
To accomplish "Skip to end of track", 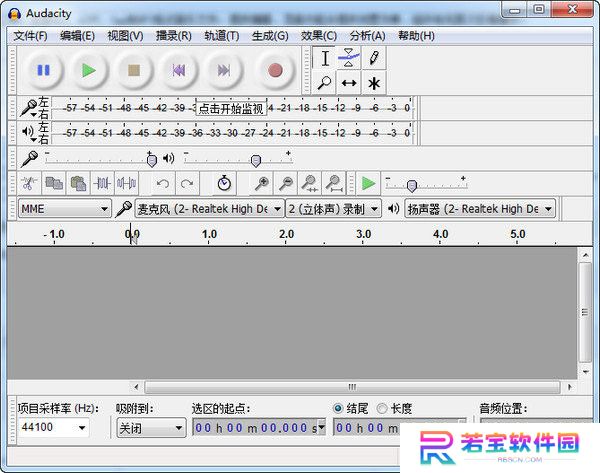I will coord(224,70).
